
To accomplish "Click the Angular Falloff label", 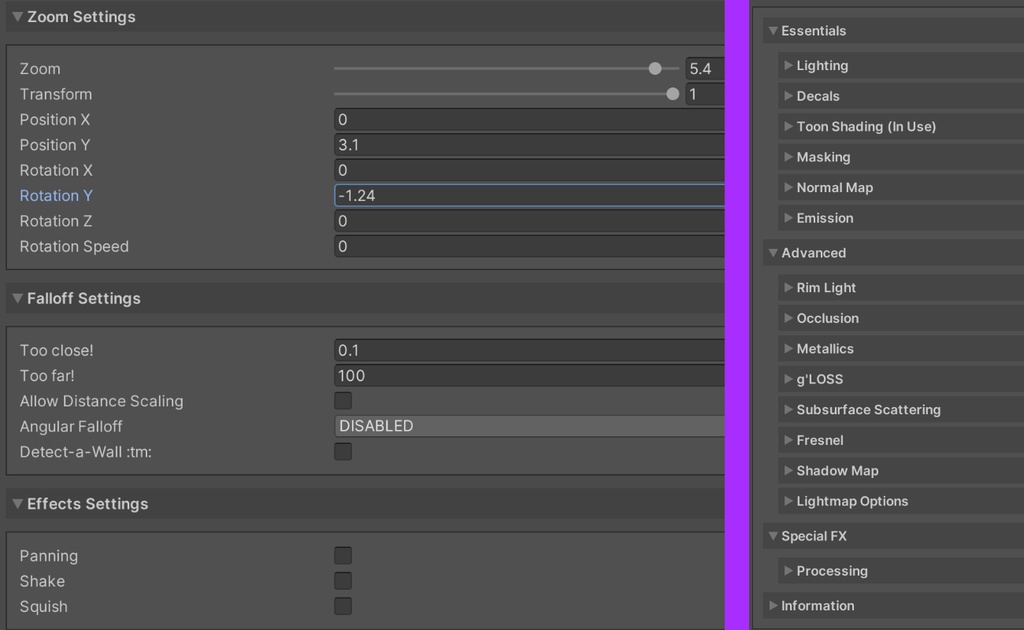I will [x=71, y=427].
